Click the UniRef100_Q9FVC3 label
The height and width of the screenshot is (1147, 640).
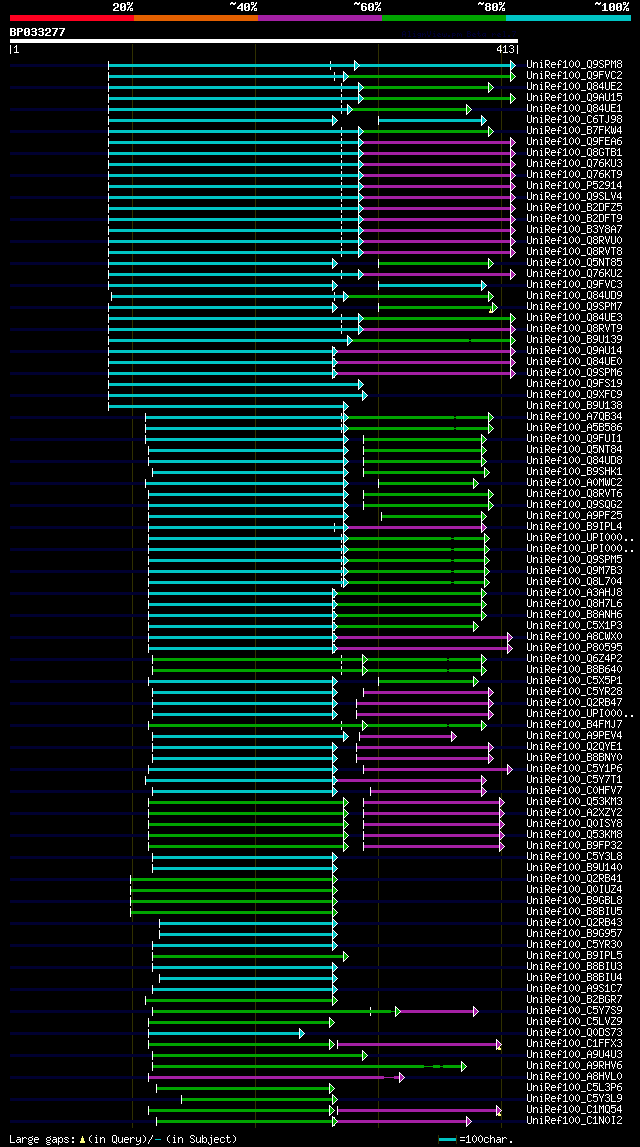point(574,284)
